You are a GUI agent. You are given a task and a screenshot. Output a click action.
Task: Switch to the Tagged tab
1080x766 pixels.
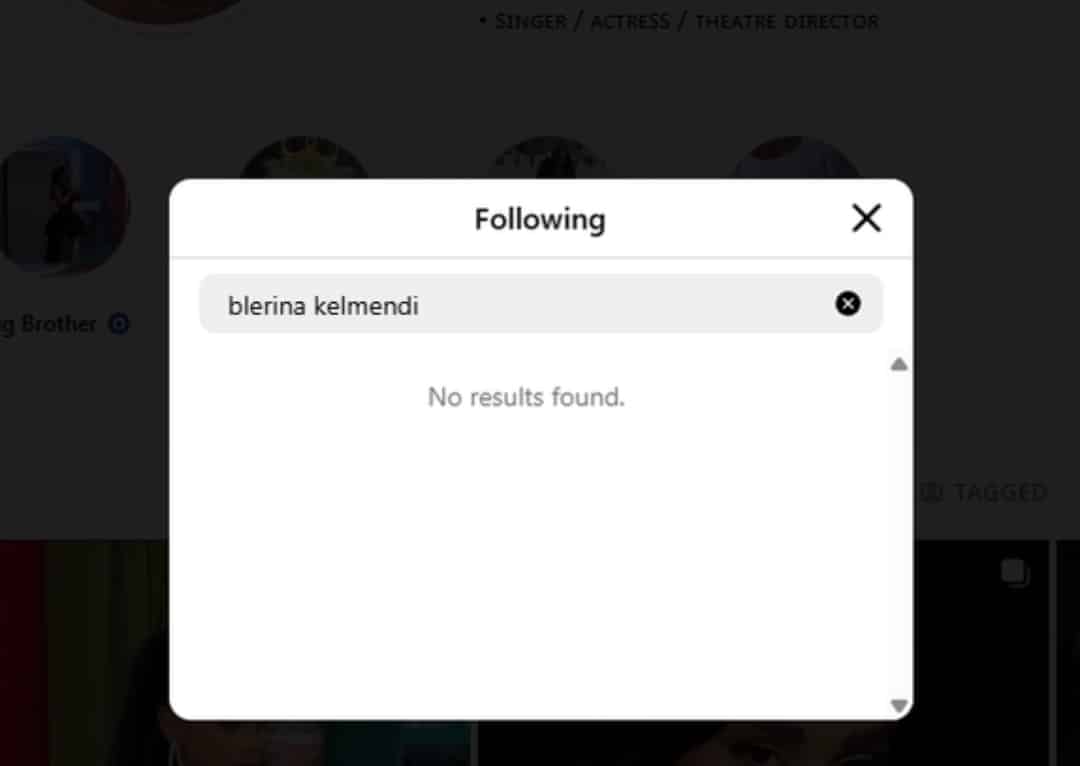pos(998,492)
